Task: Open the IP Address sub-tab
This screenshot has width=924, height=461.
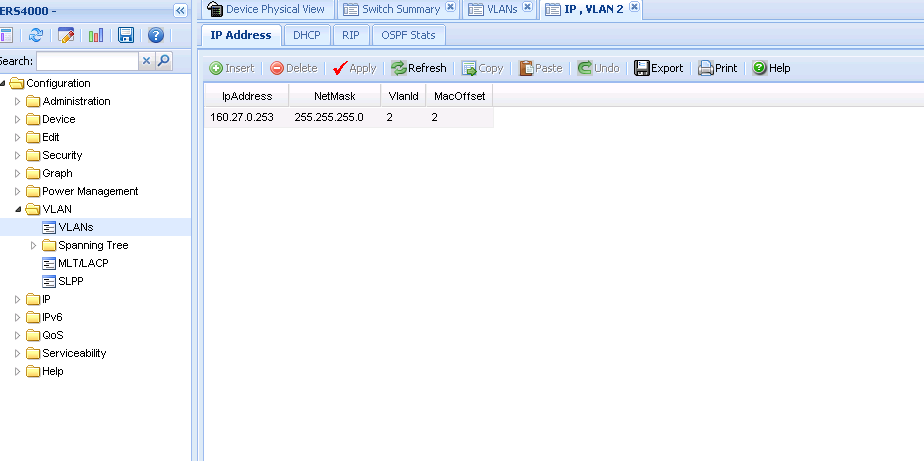Action: [x=241, y=35]
